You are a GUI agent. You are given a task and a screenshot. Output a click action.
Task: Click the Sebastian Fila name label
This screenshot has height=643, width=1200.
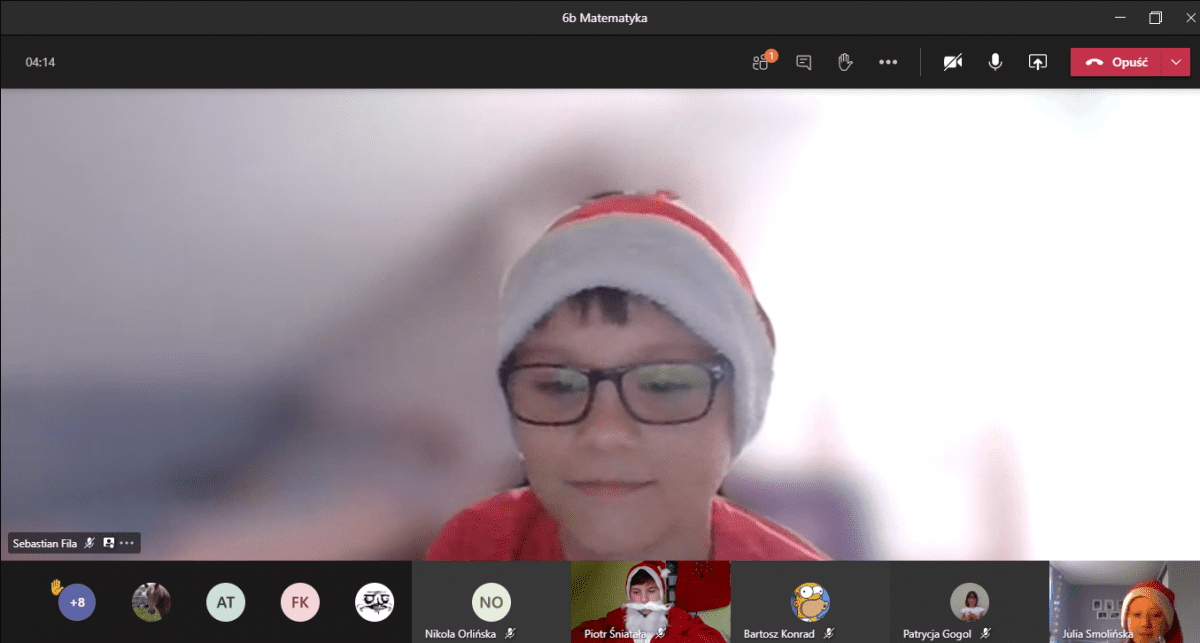[45, 543]
